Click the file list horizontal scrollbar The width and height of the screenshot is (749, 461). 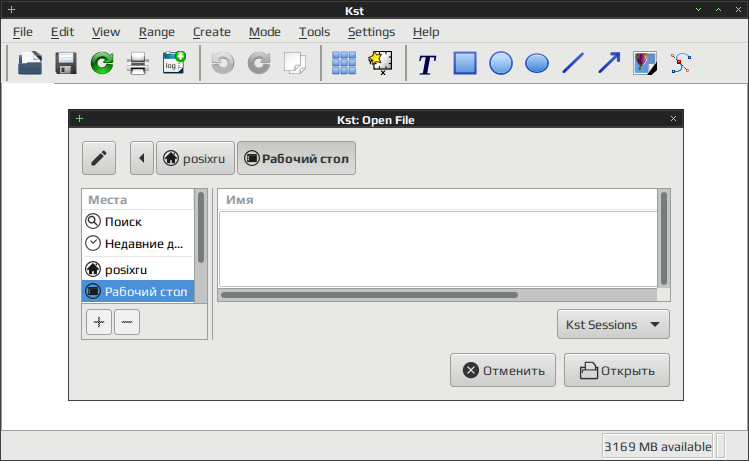coord(369,295)
